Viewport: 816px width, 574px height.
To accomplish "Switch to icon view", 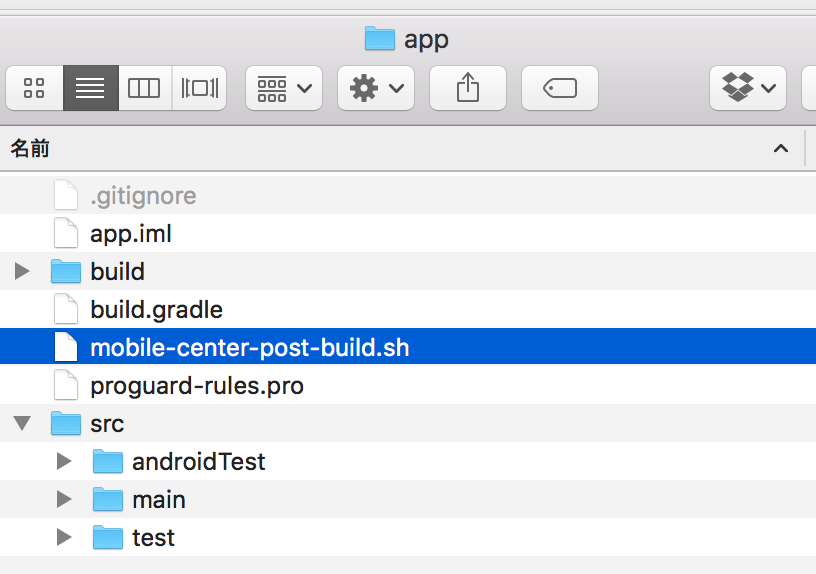I will point(35,88).
